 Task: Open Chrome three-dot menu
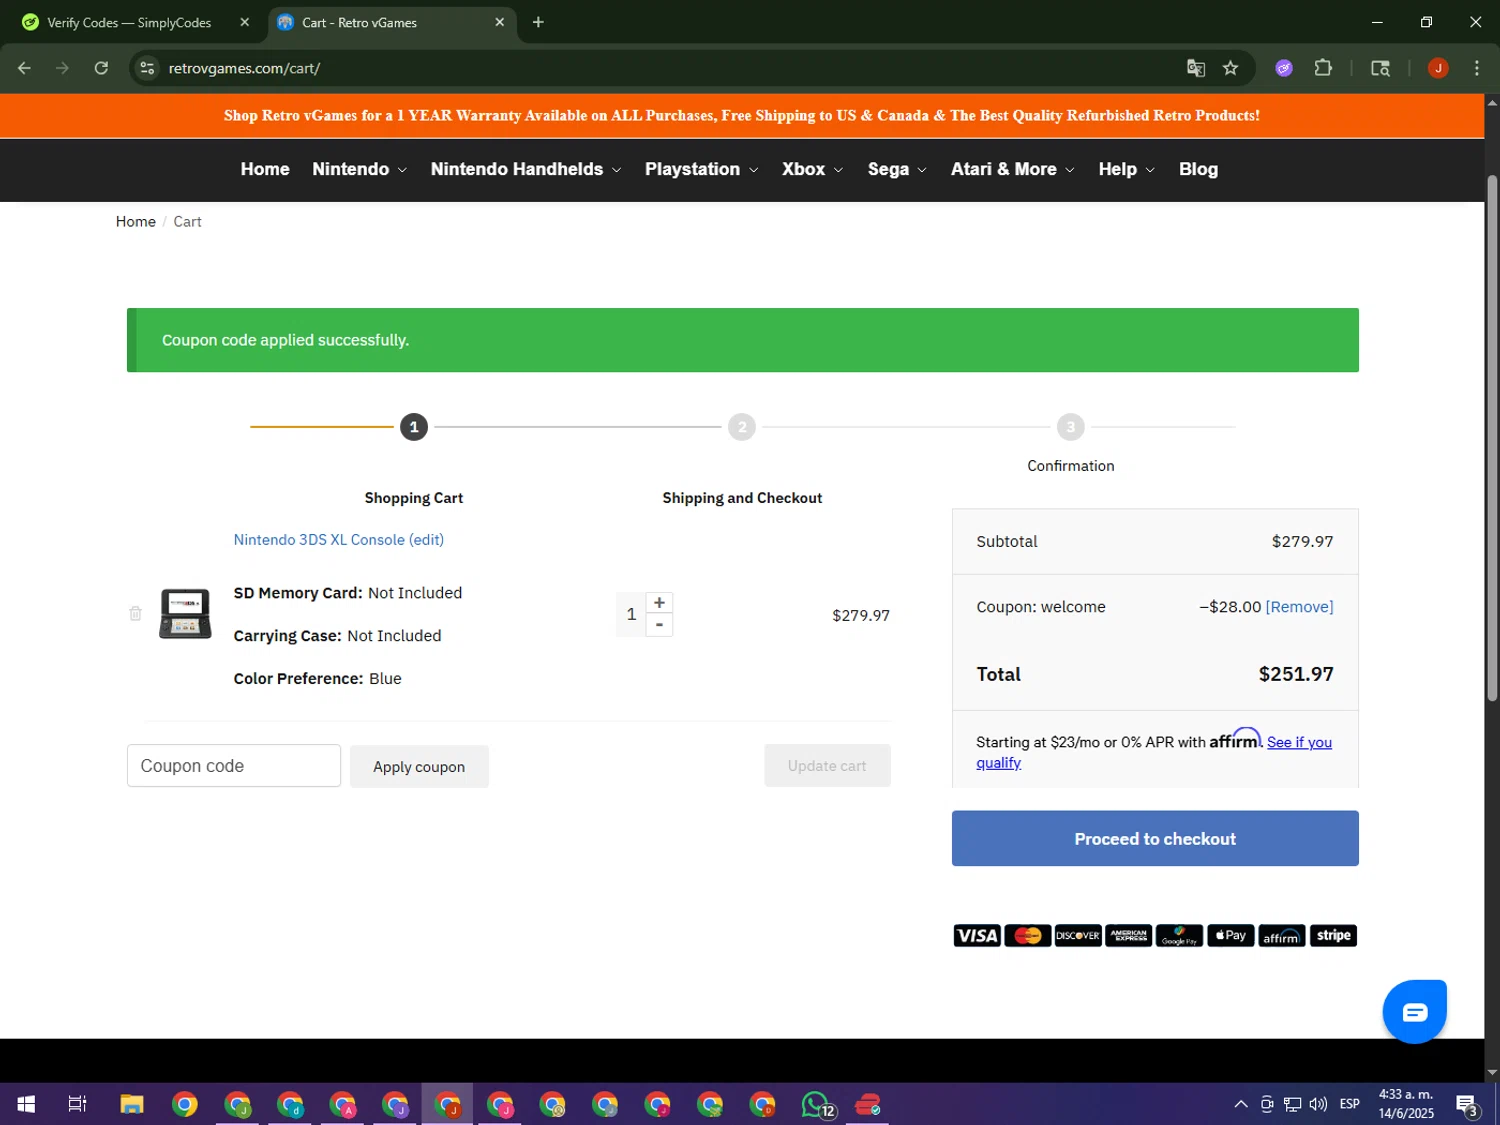click(x=1477, y=68)
